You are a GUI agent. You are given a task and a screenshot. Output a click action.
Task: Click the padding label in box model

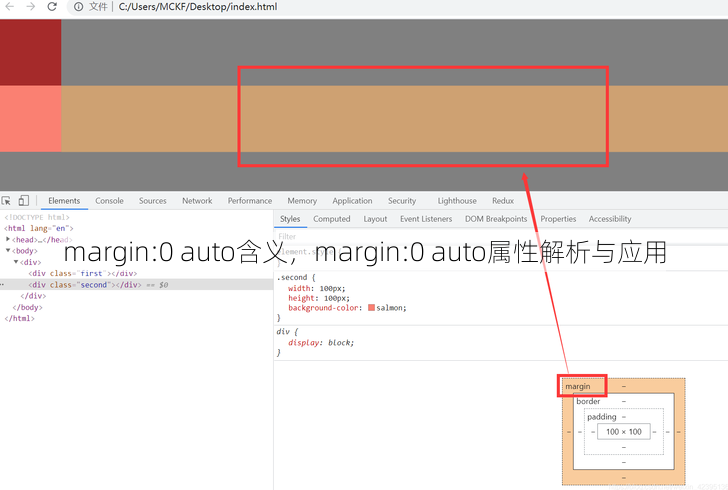click(x=602, y=417)
